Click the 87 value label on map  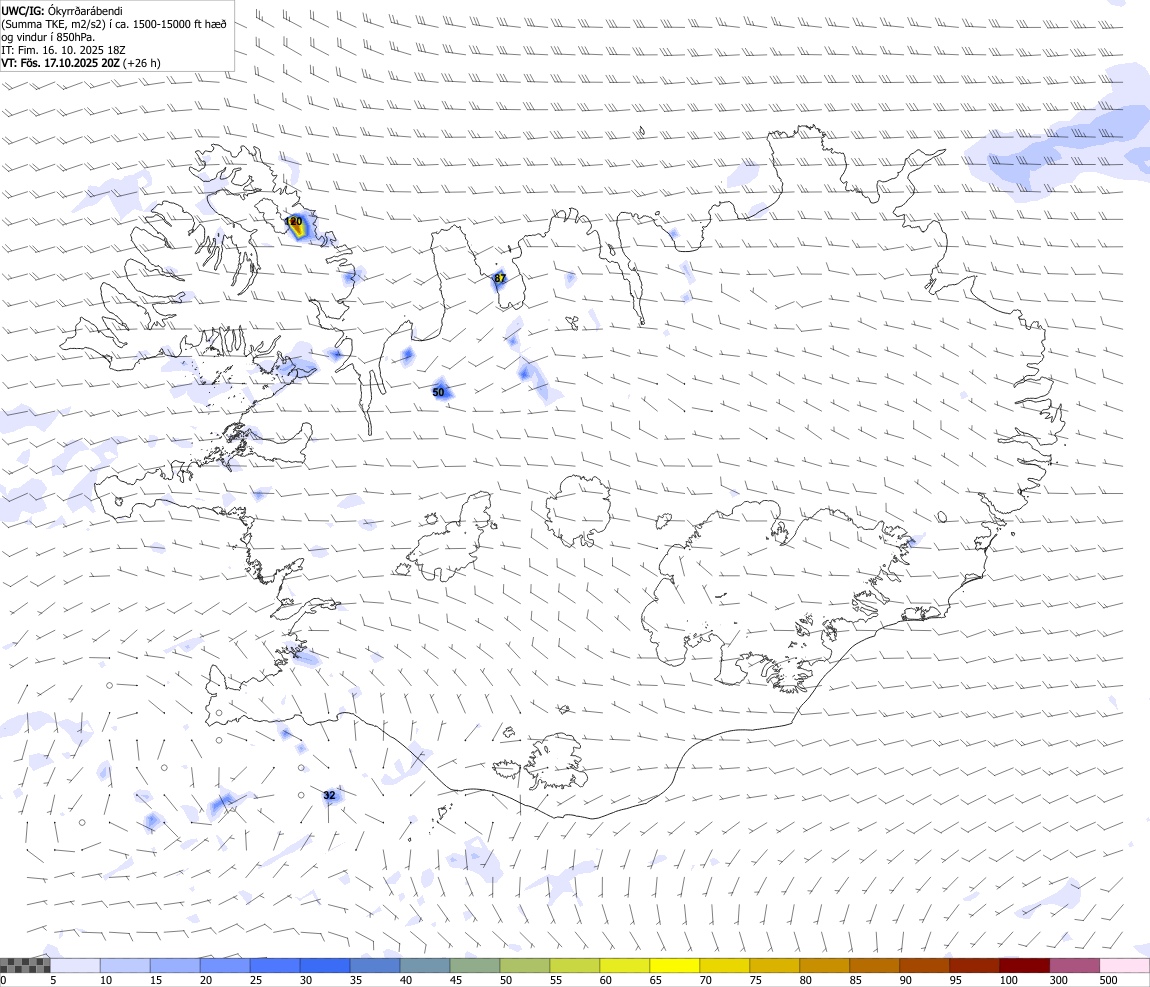(x=499, y=278)
